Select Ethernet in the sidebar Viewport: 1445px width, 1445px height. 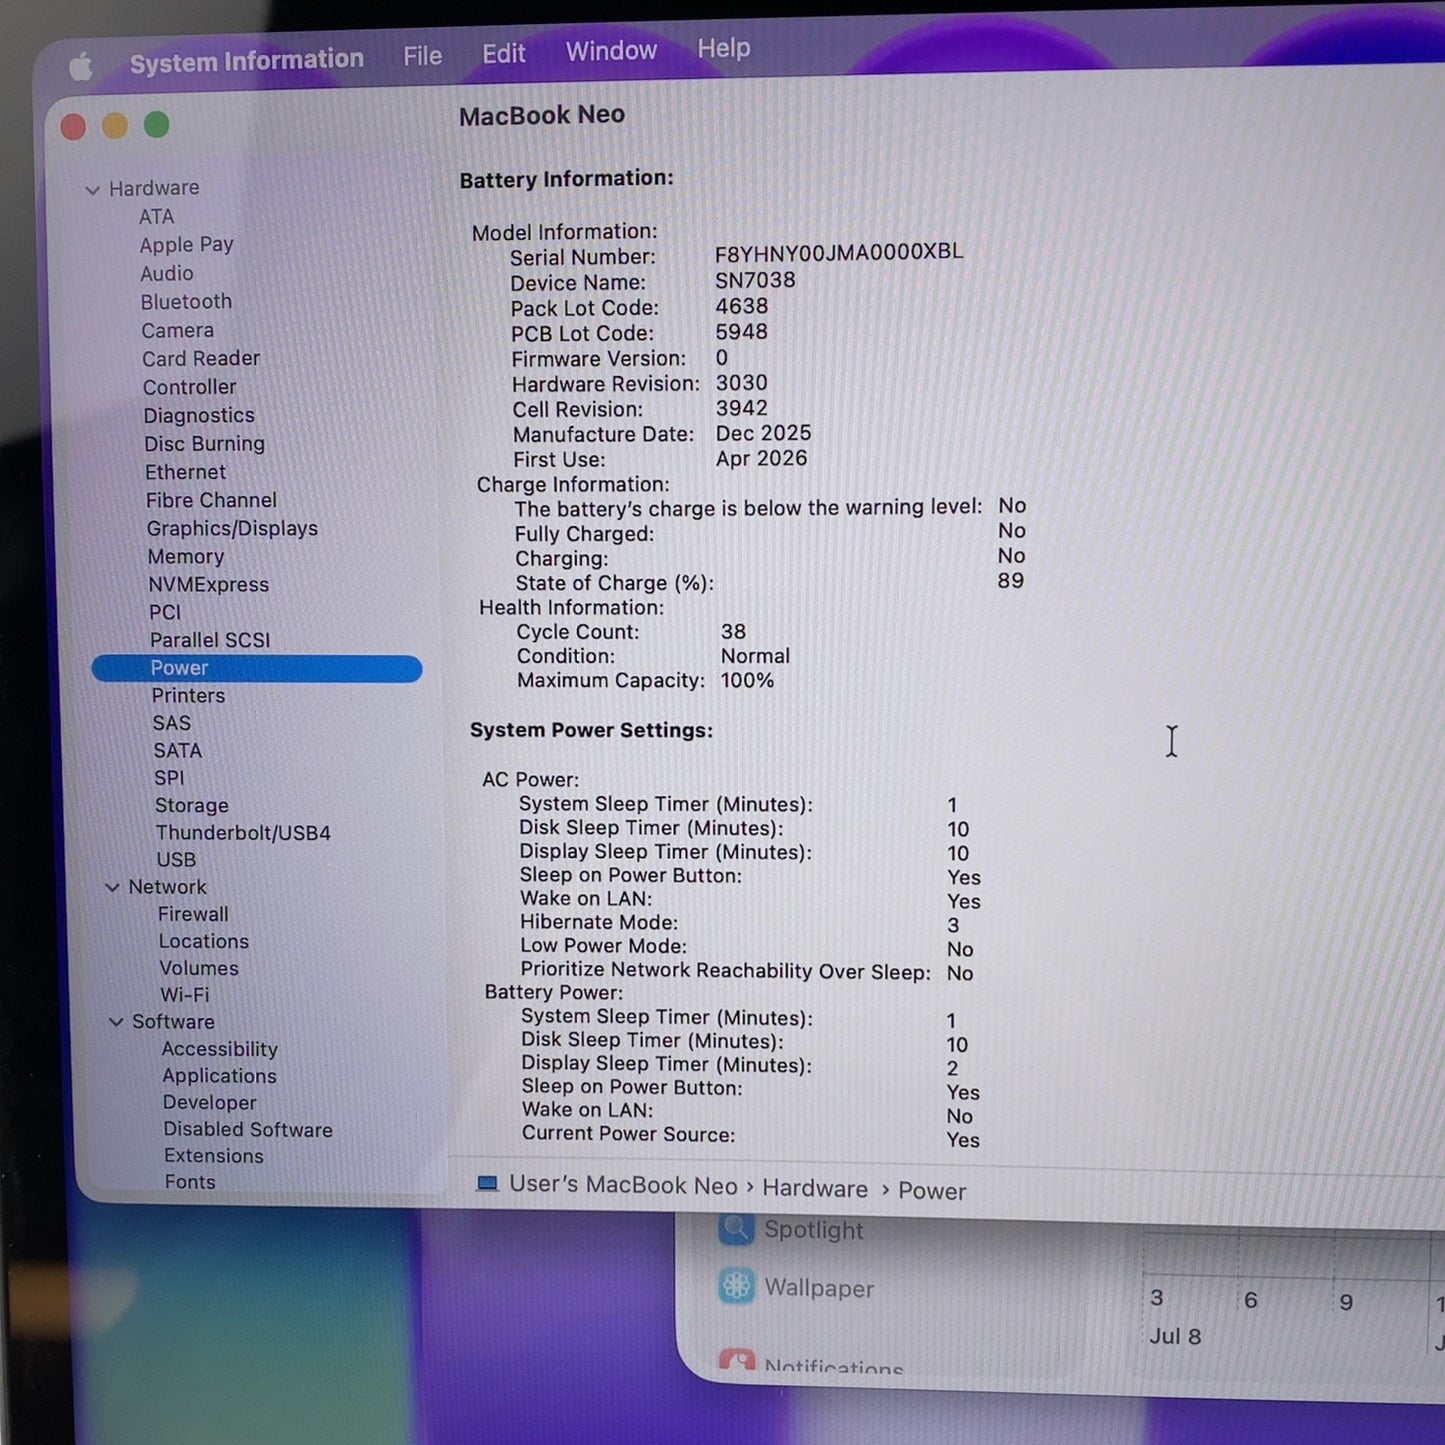click(186, 472)
